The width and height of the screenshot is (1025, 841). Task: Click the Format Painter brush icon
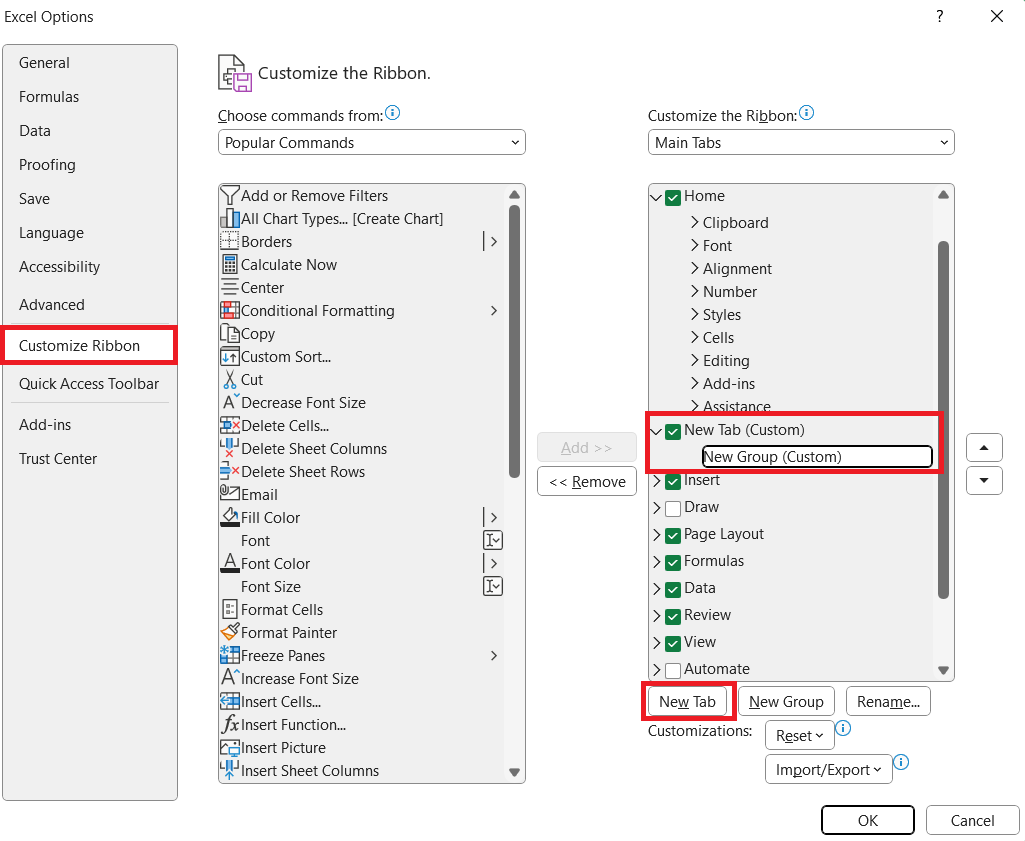coord(229,632)
